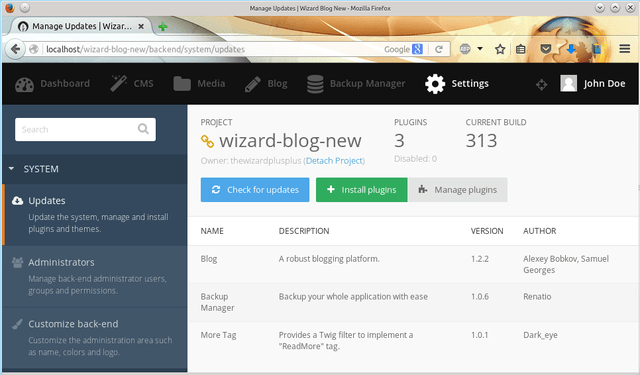Click the author Dark_eye cell
Viewport: 640px width, 375px height.
[540, 335]
